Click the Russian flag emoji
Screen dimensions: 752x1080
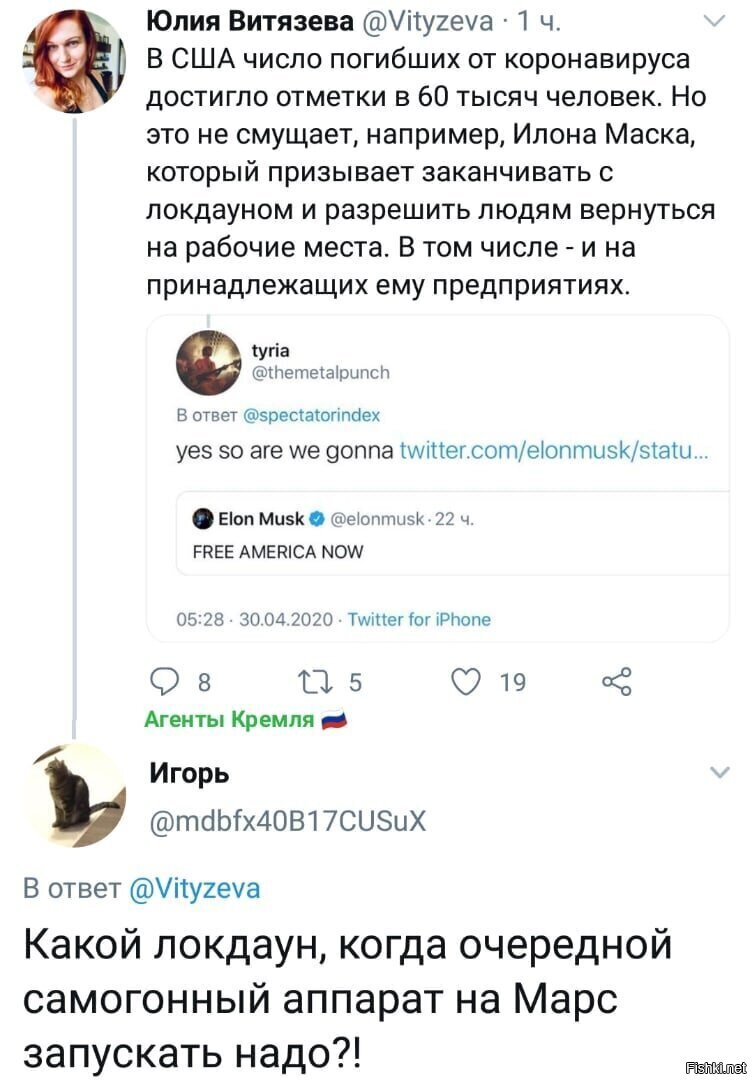[x=335, y=721]
